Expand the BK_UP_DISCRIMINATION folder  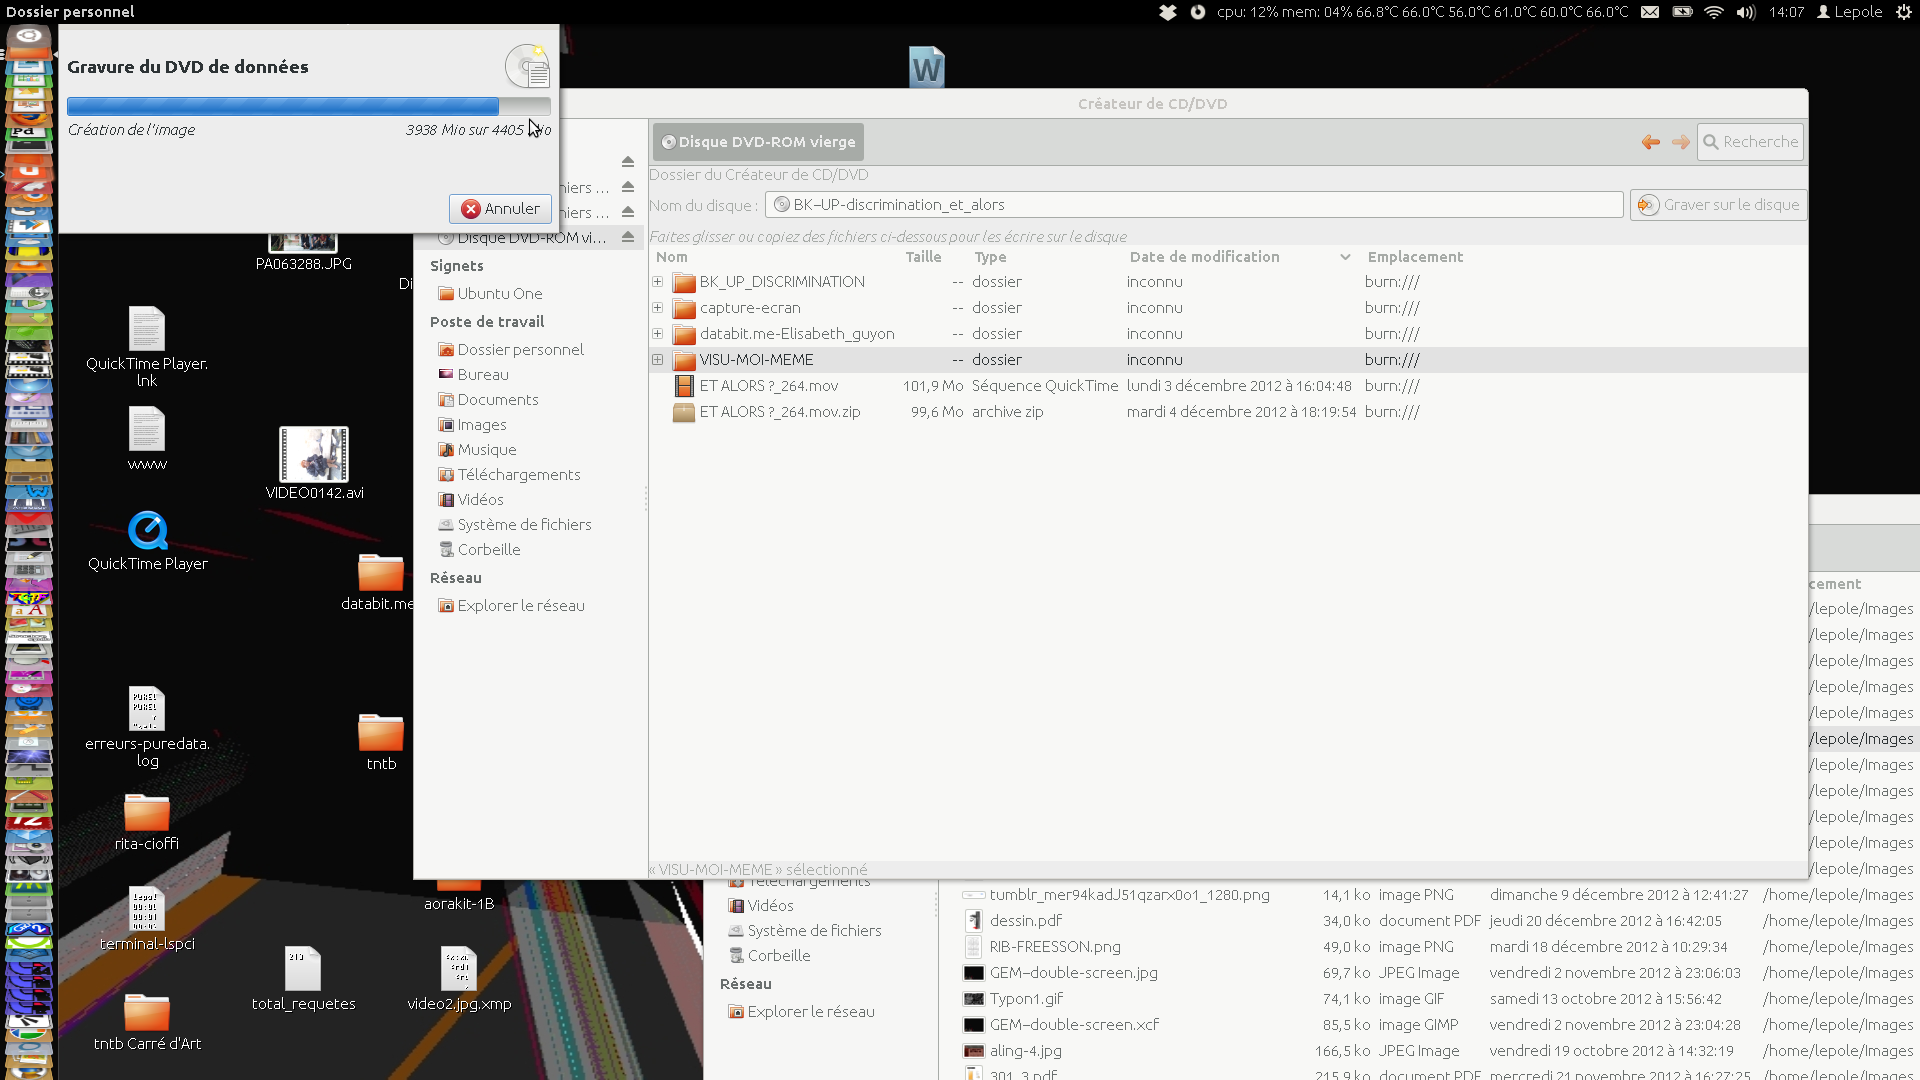coord(658,282)
